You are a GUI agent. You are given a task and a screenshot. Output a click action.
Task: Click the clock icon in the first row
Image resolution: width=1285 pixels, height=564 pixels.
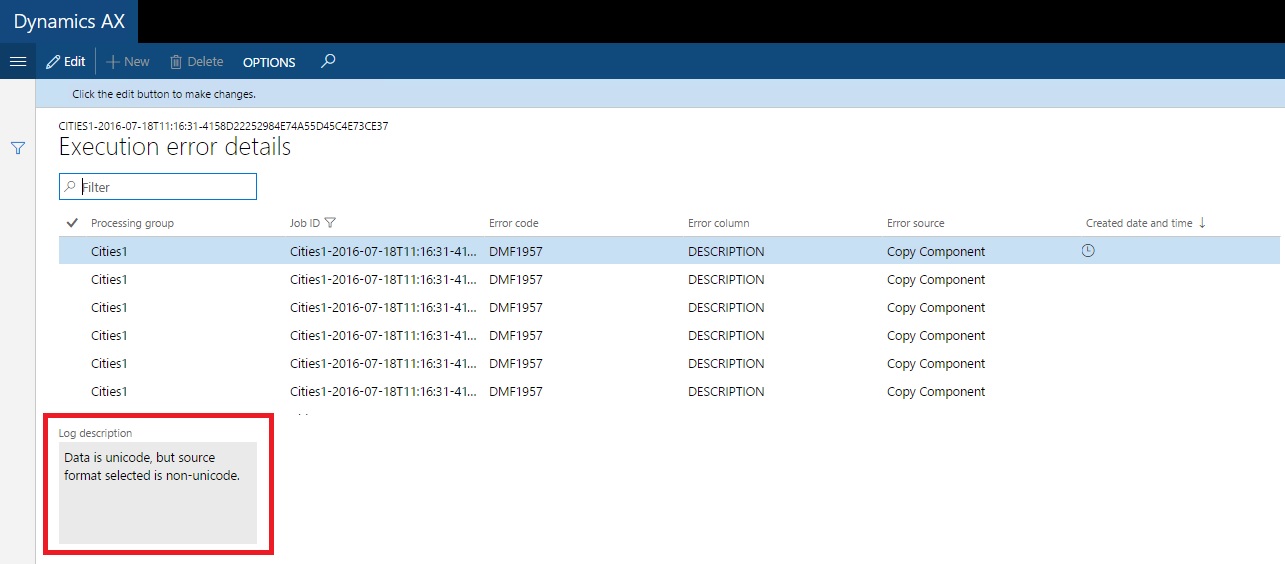pos(1088,251)
